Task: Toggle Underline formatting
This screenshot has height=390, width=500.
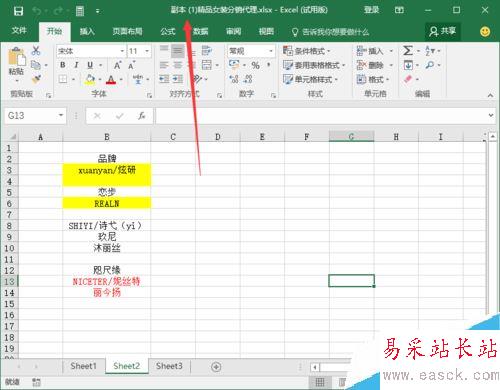Action: tap(90, 65)
